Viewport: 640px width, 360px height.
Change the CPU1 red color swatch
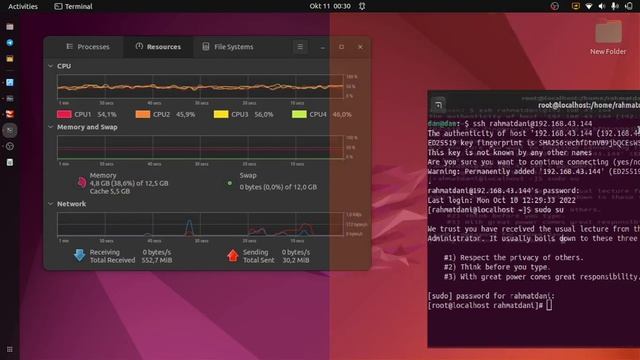(x=64, y=114)
